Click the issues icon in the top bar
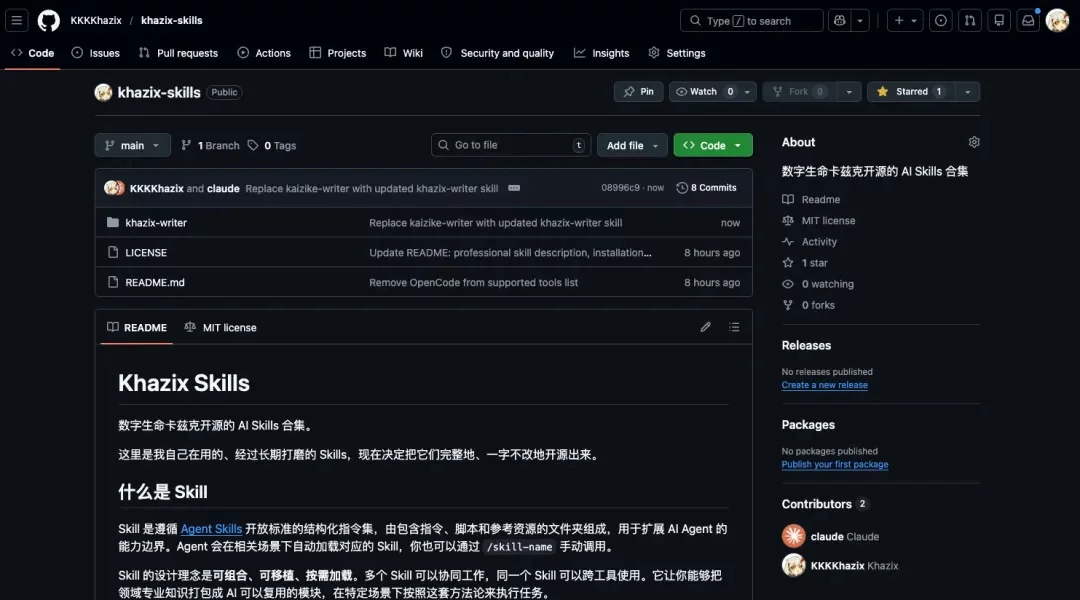This screenshot has width=1080, height=600. coord(940,19)
